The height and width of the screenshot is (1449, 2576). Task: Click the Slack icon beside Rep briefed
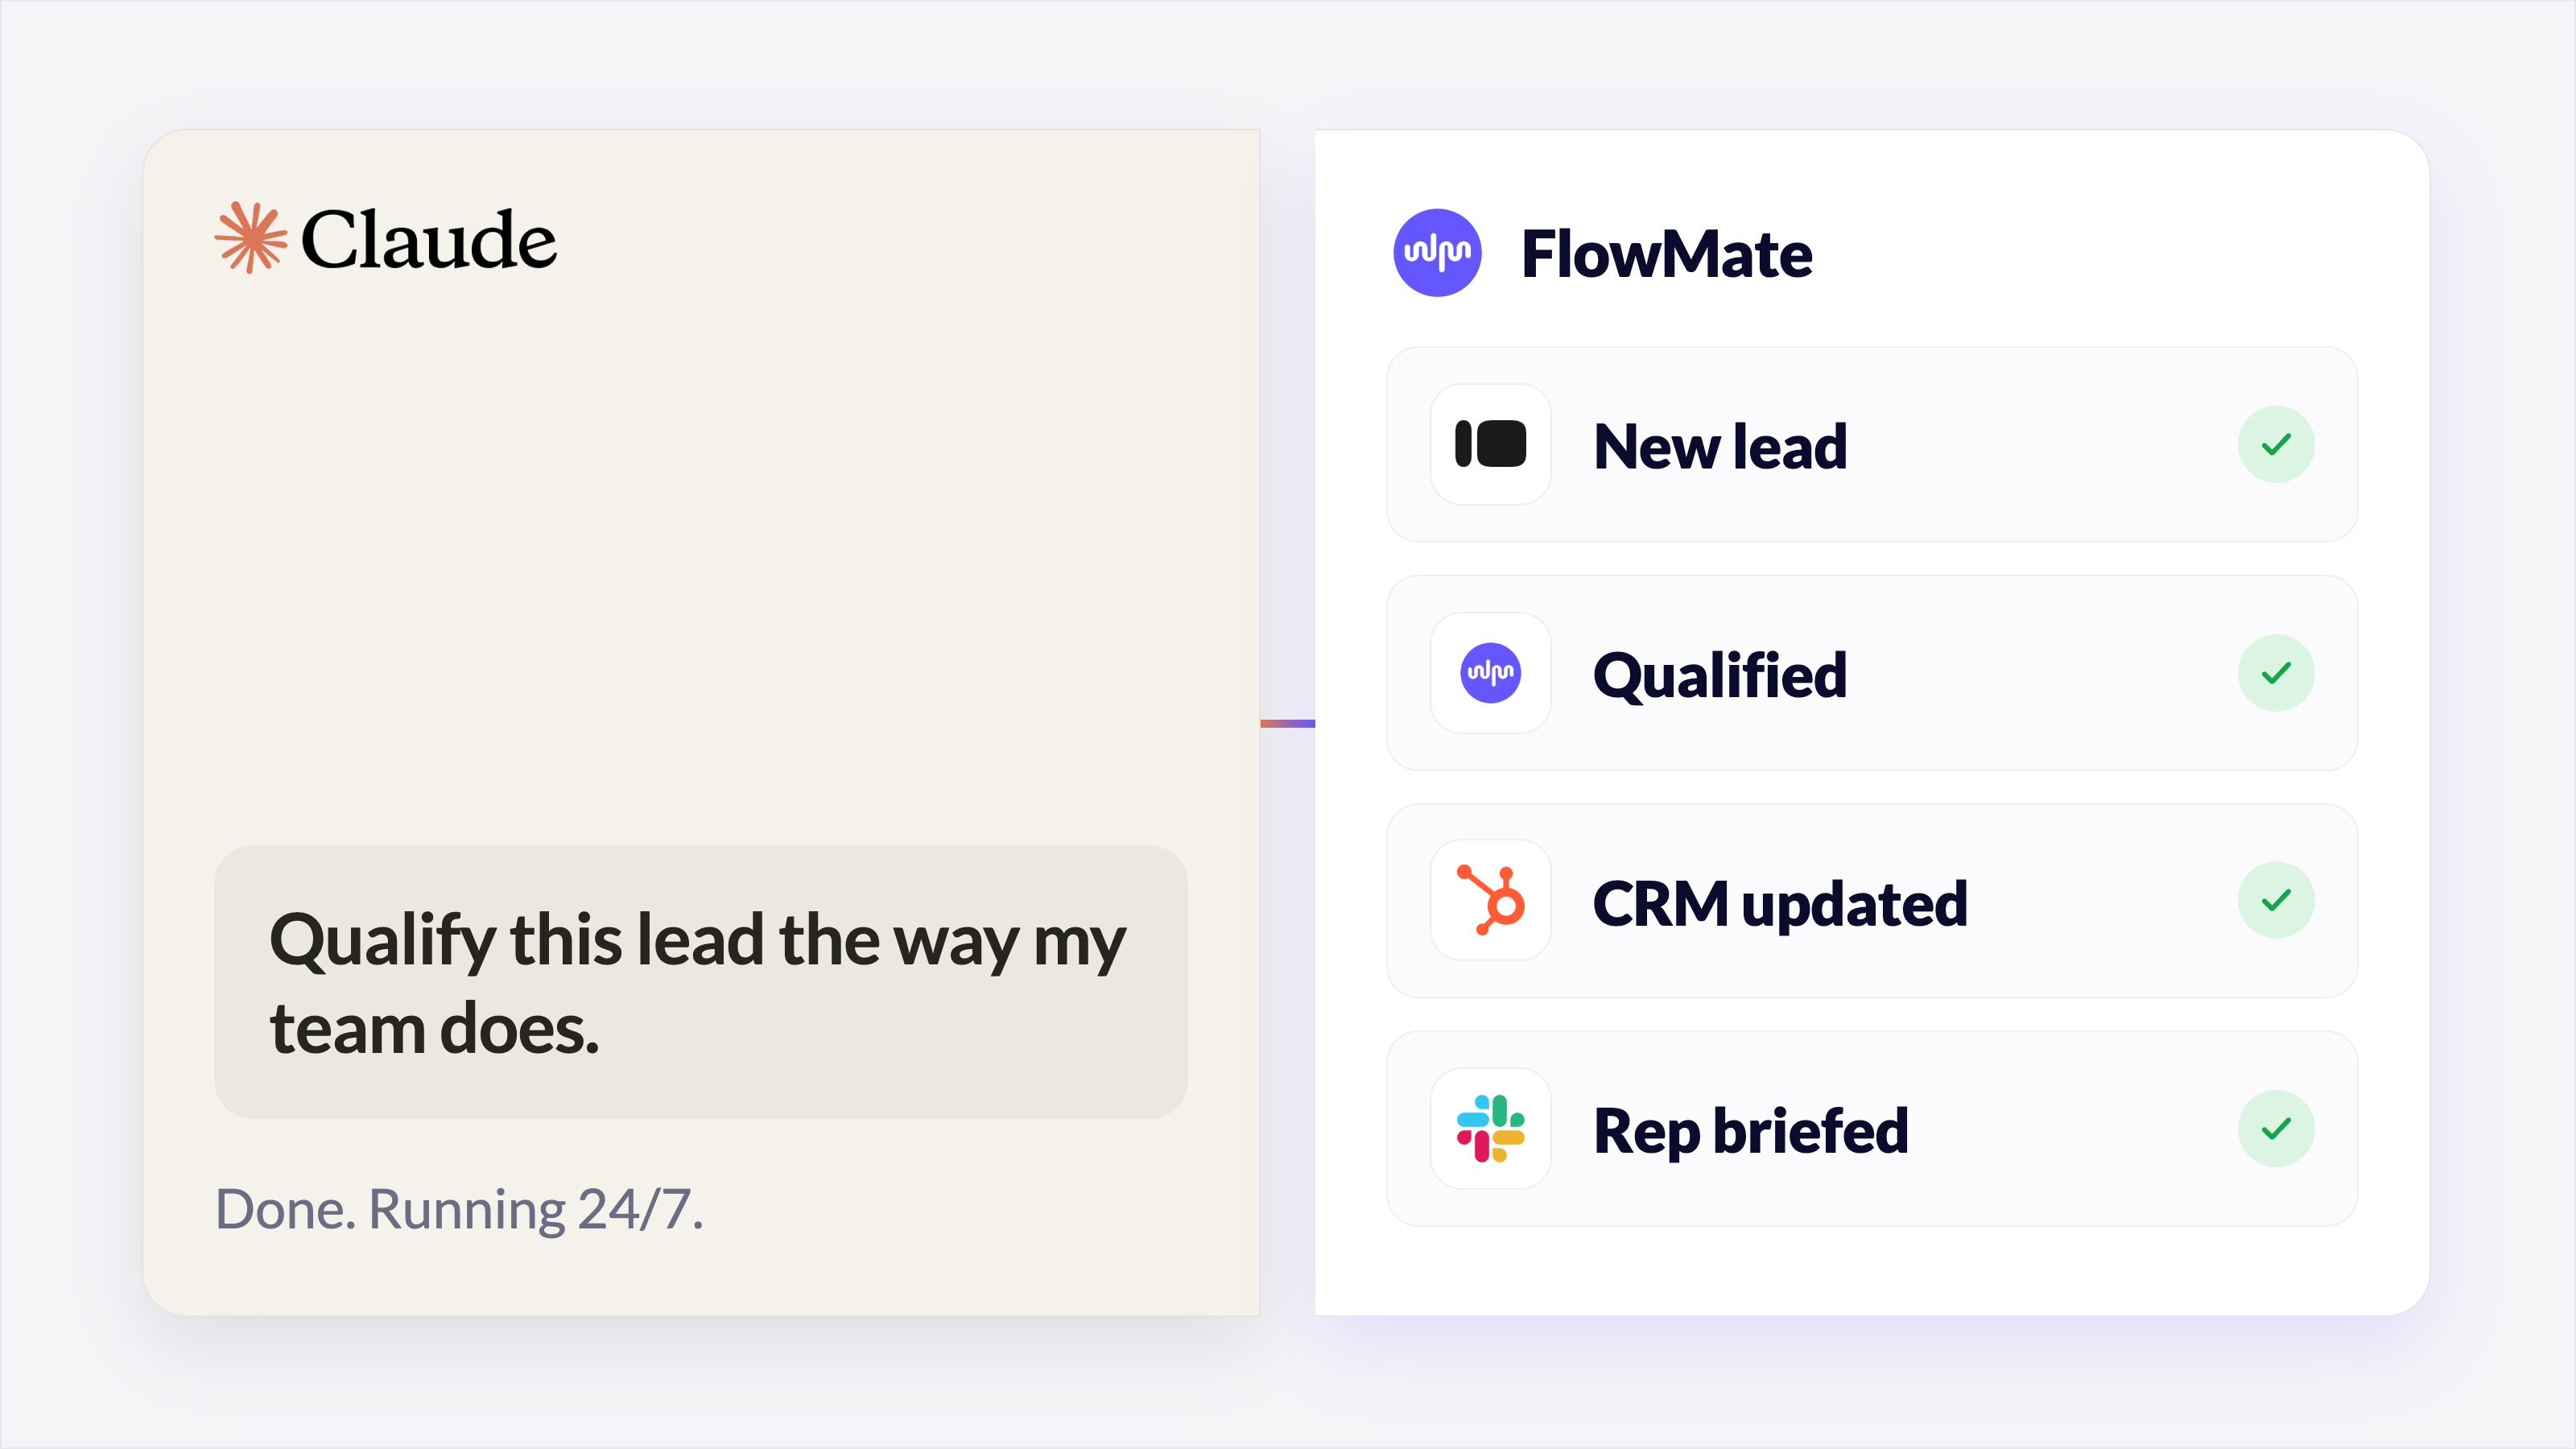tap(1490, 1129)
